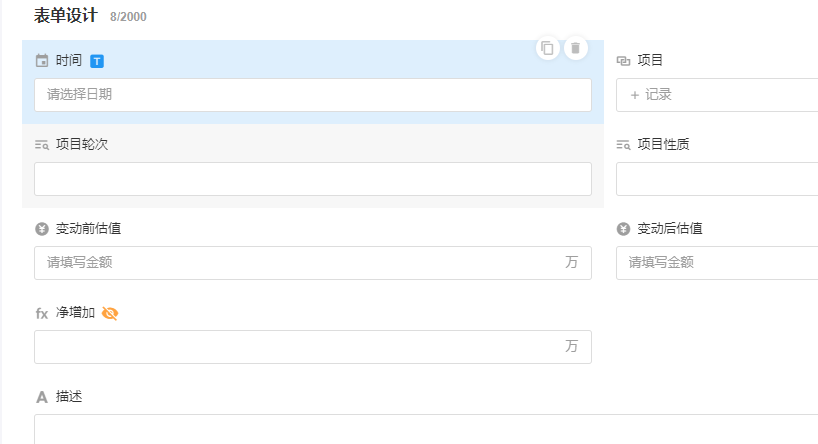Click the fx formula icon beside 净增加
This screenshot has width=818, height=444.
pos(42,313)
